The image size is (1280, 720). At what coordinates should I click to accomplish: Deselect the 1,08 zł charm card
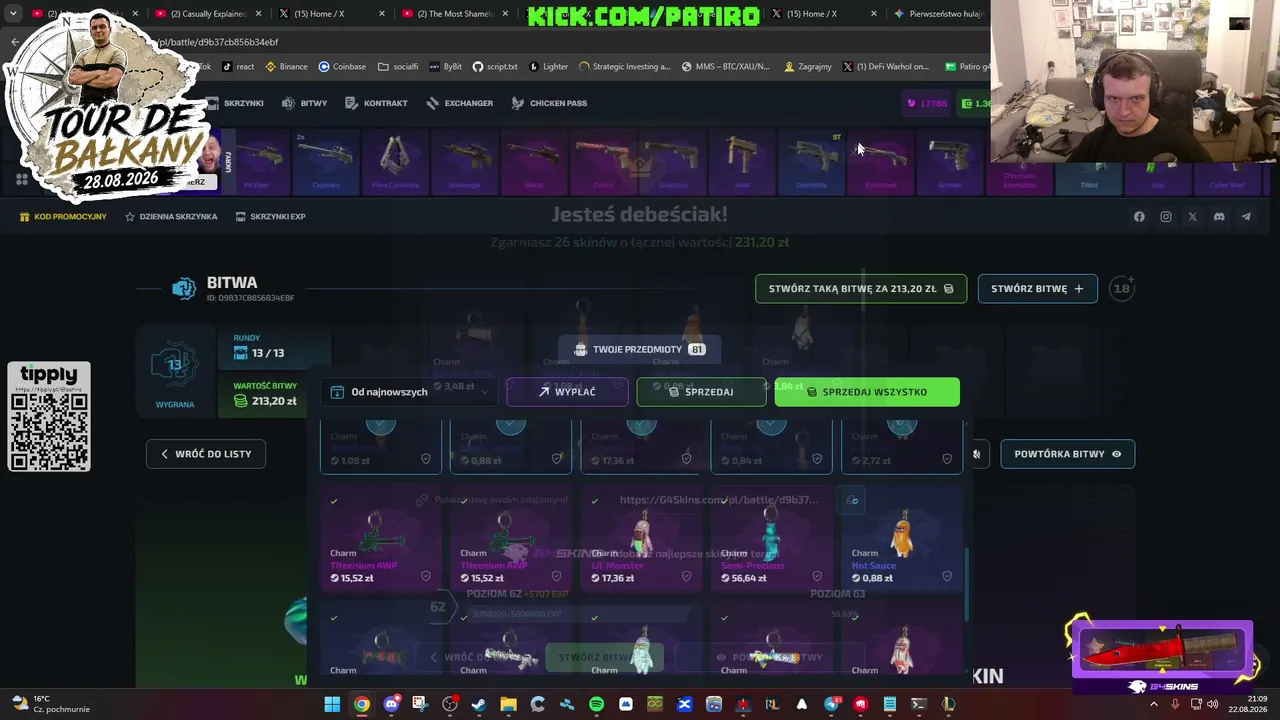[x=381, y=447]
